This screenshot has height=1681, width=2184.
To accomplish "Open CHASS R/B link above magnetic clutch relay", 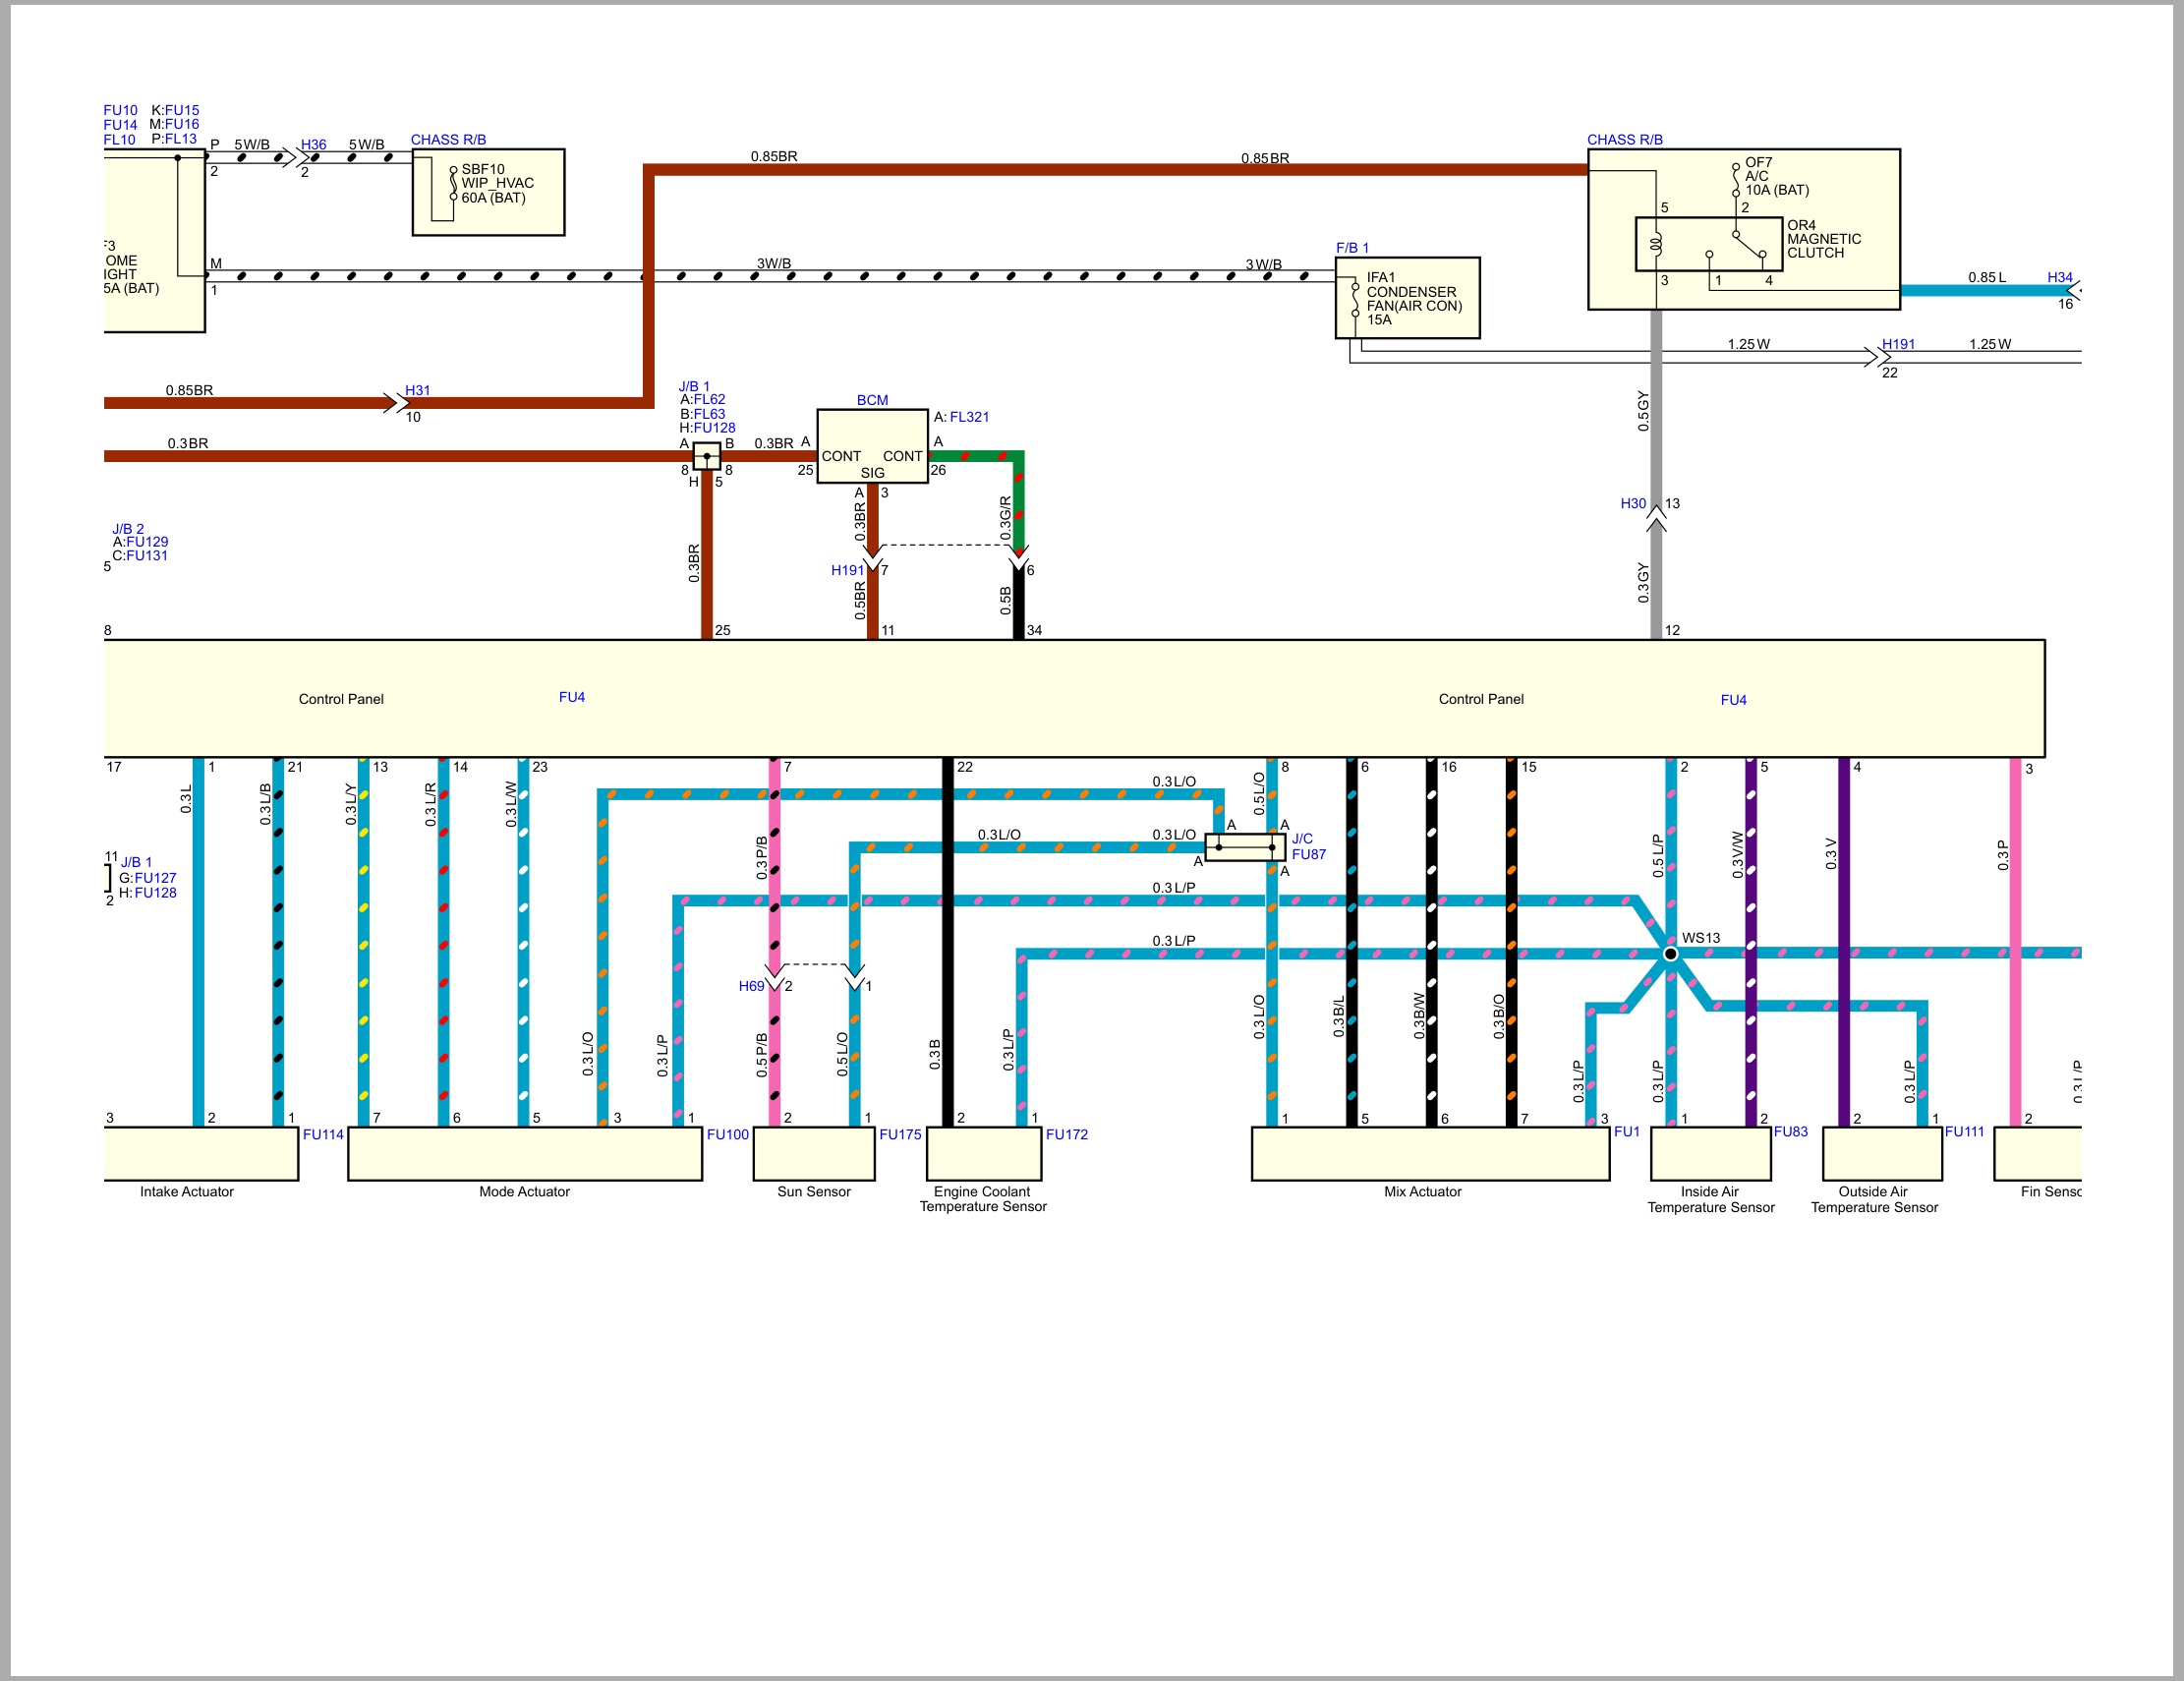I will [x=1625, y=139].
